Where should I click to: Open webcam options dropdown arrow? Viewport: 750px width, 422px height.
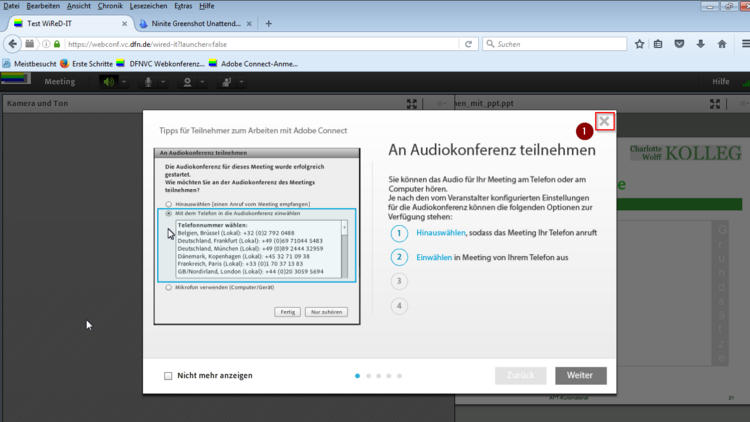click(x=202, y=82)
